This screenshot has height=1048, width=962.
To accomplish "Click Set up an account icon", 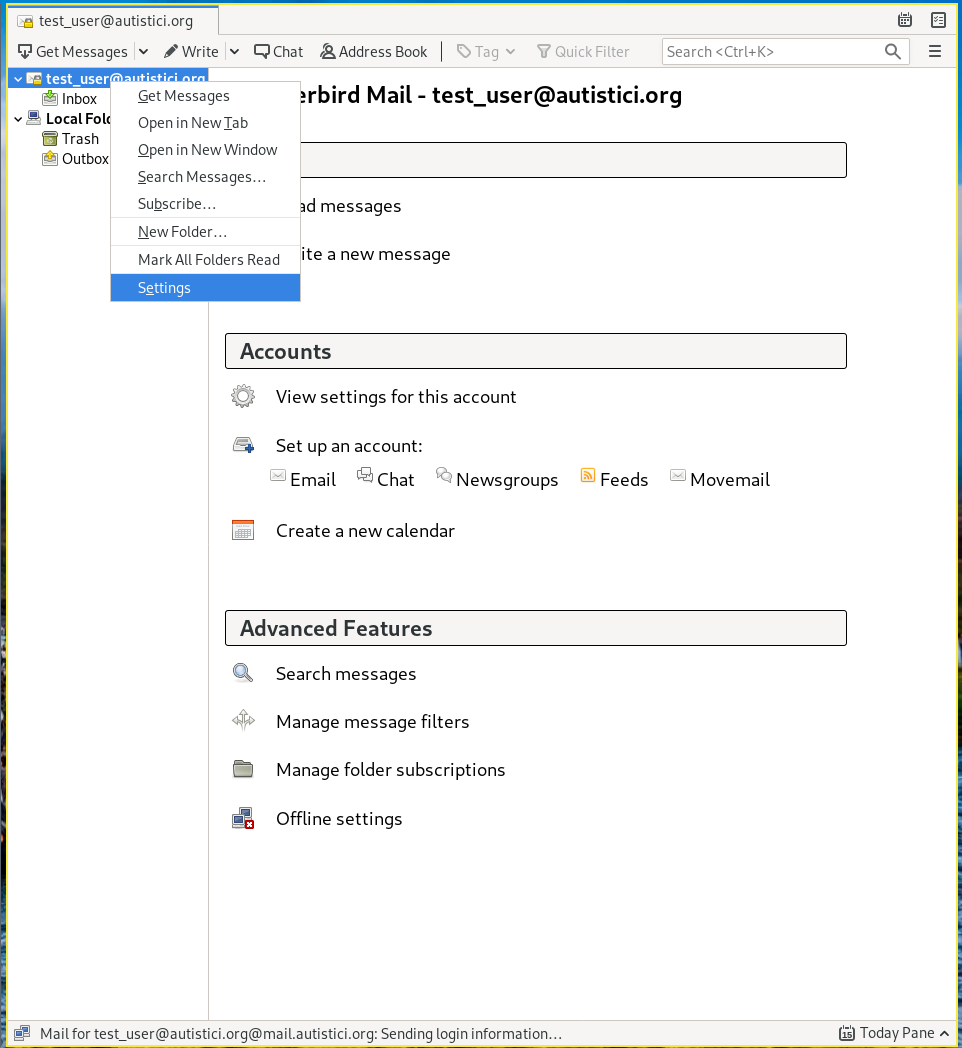I will (243, 445).
